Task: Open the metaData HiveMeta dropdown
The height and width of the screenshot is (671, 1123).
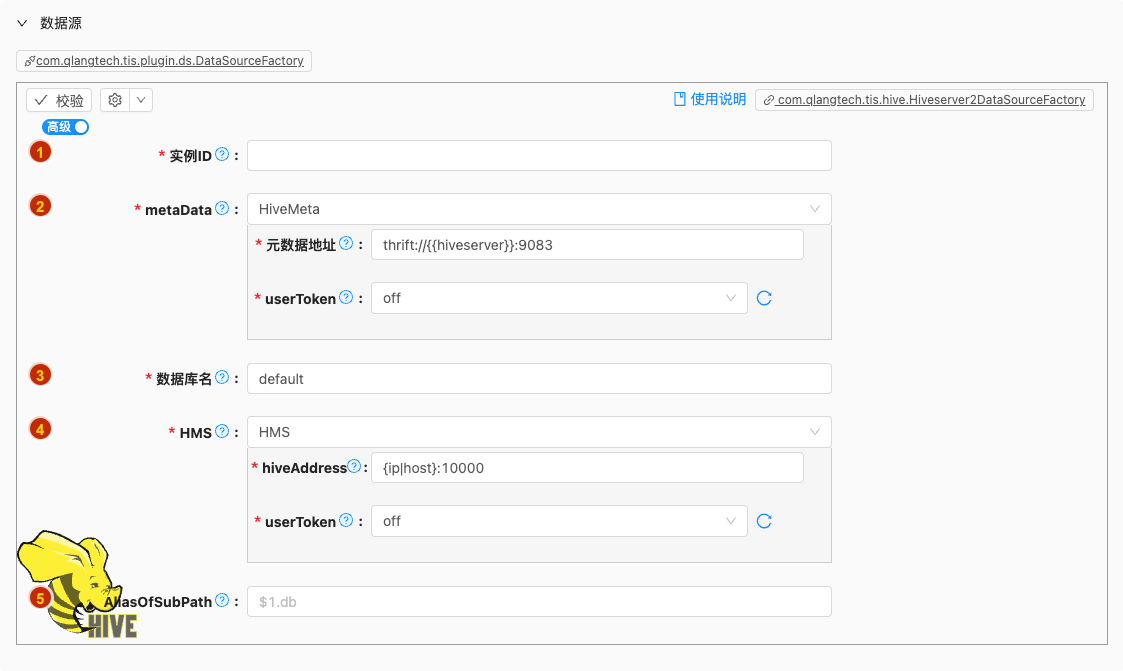Action: point(539,209)
